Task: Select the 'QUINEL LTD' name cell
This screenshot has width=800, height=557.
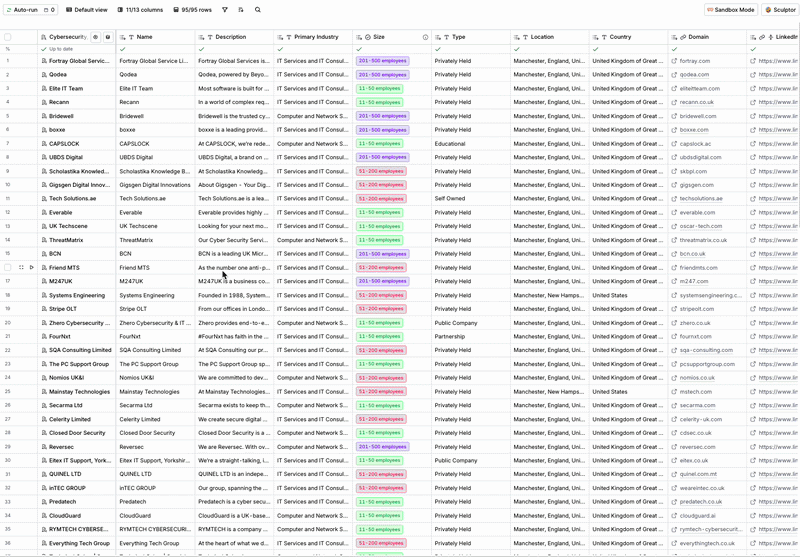Action: (155, 474)
